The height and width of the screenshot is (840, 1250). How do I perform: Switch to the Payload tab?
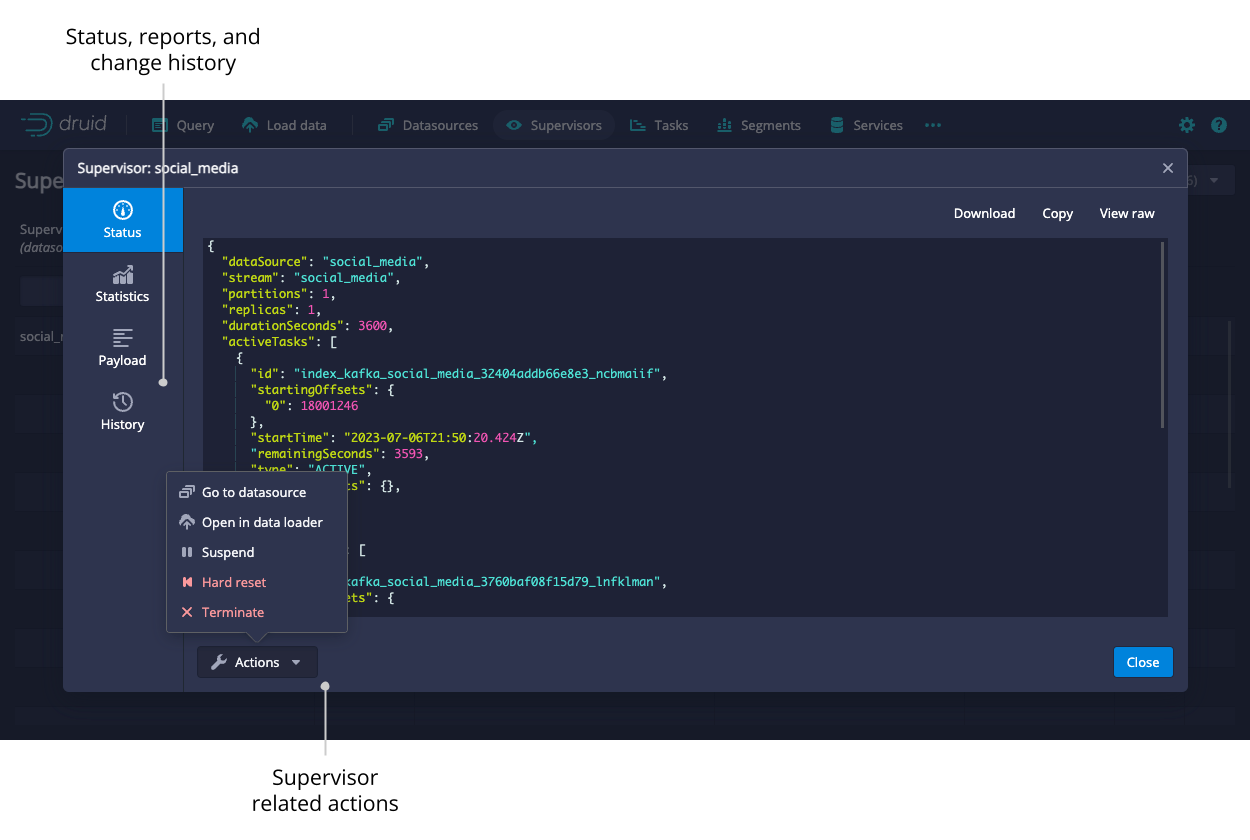(x=123, y=347)
